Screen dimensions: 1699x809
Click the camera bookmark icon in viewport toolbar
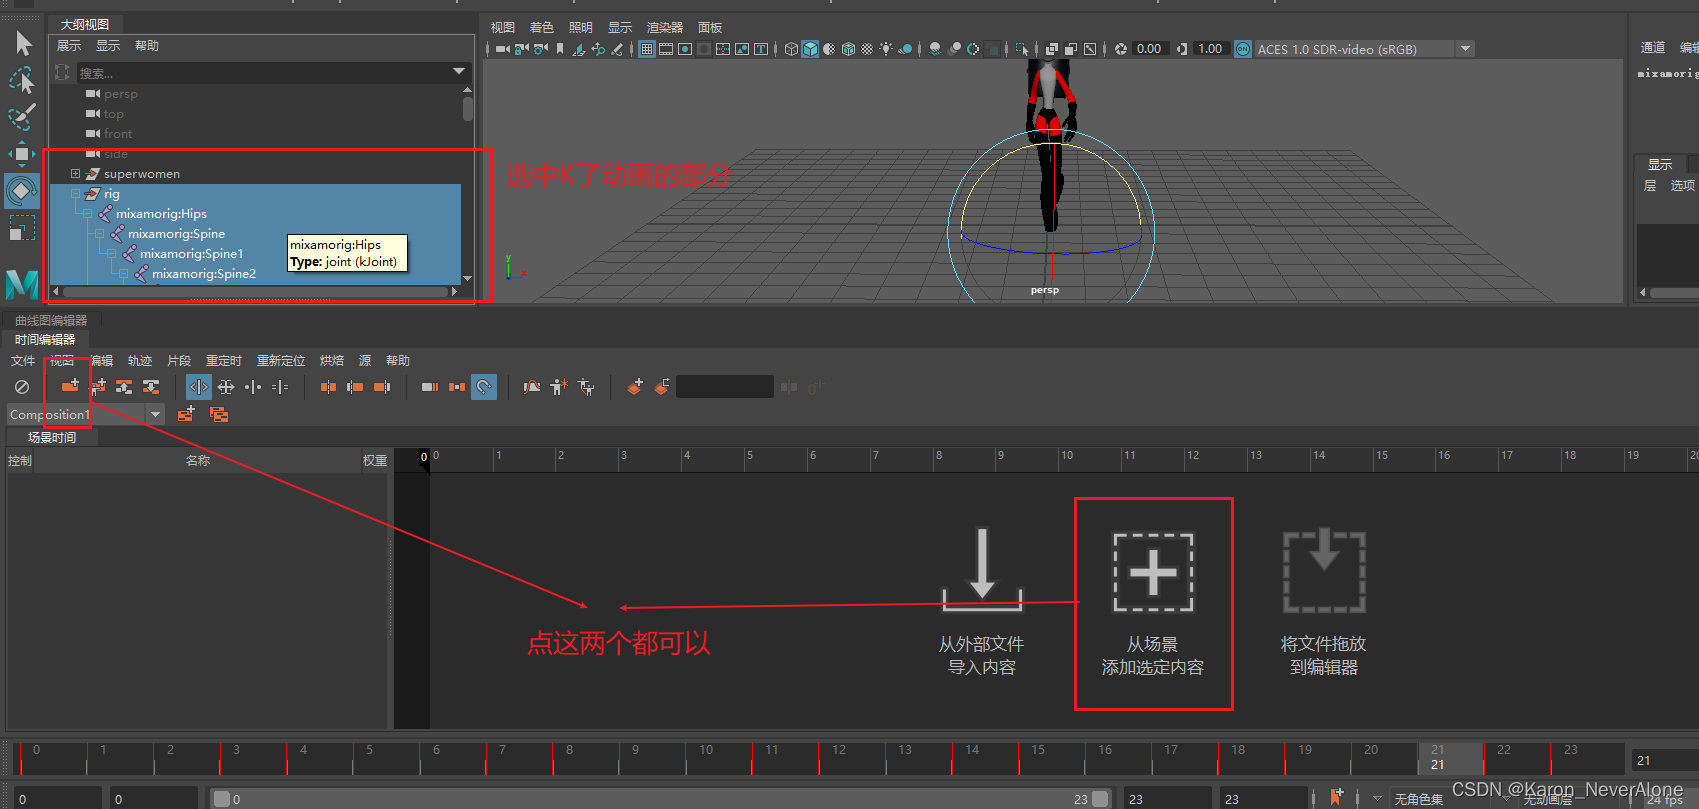(x=560, y=49)
